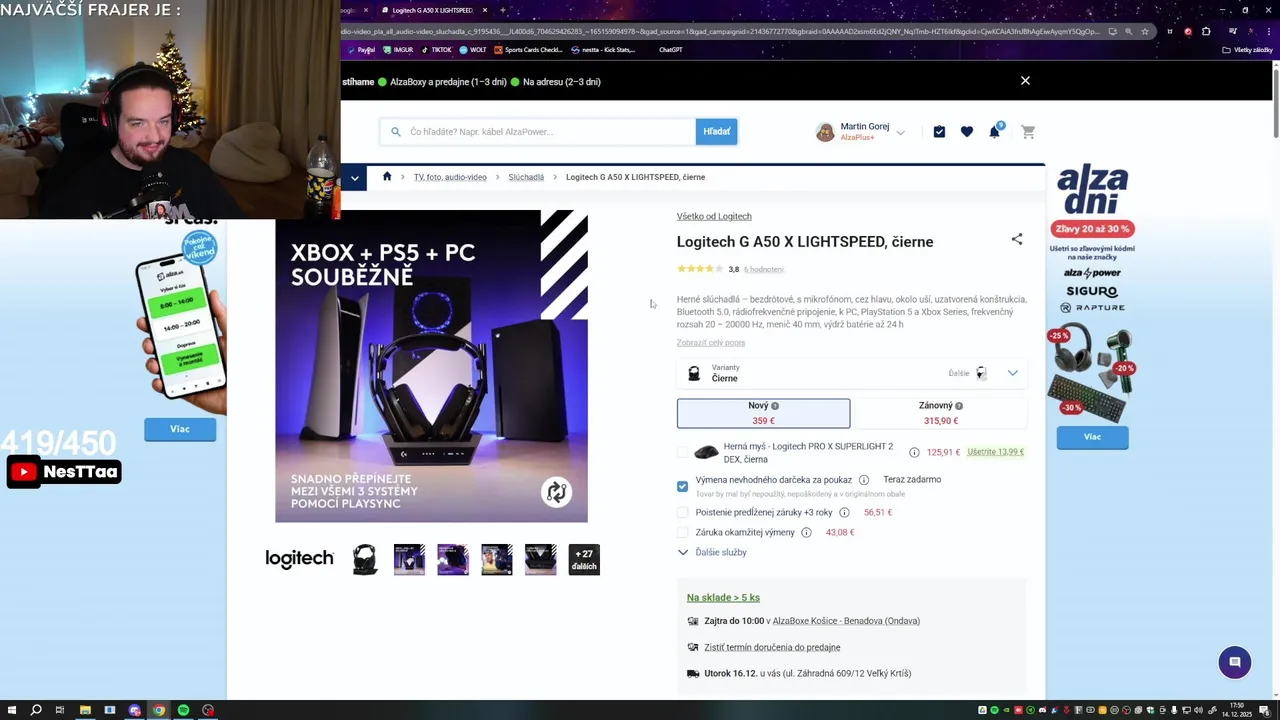Open File Explorer from taskbar

(x=85, y=710)
